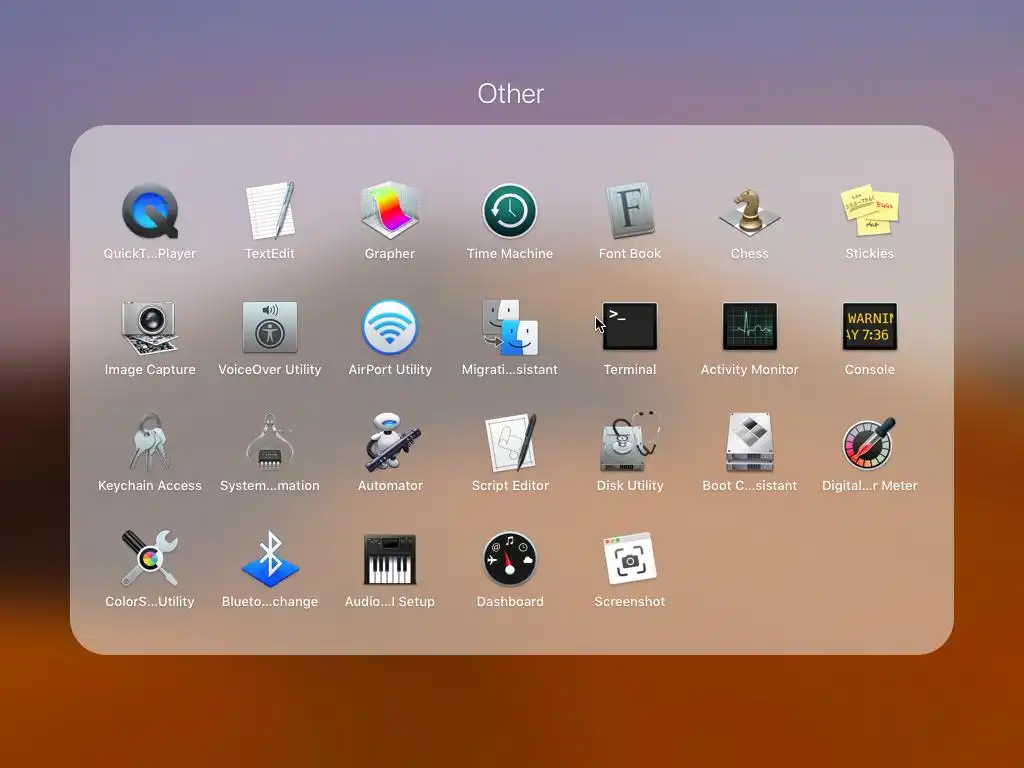Open Time Machine icon
The image size is (1024, 768).
pyautogui.click(x=510, y=211)
